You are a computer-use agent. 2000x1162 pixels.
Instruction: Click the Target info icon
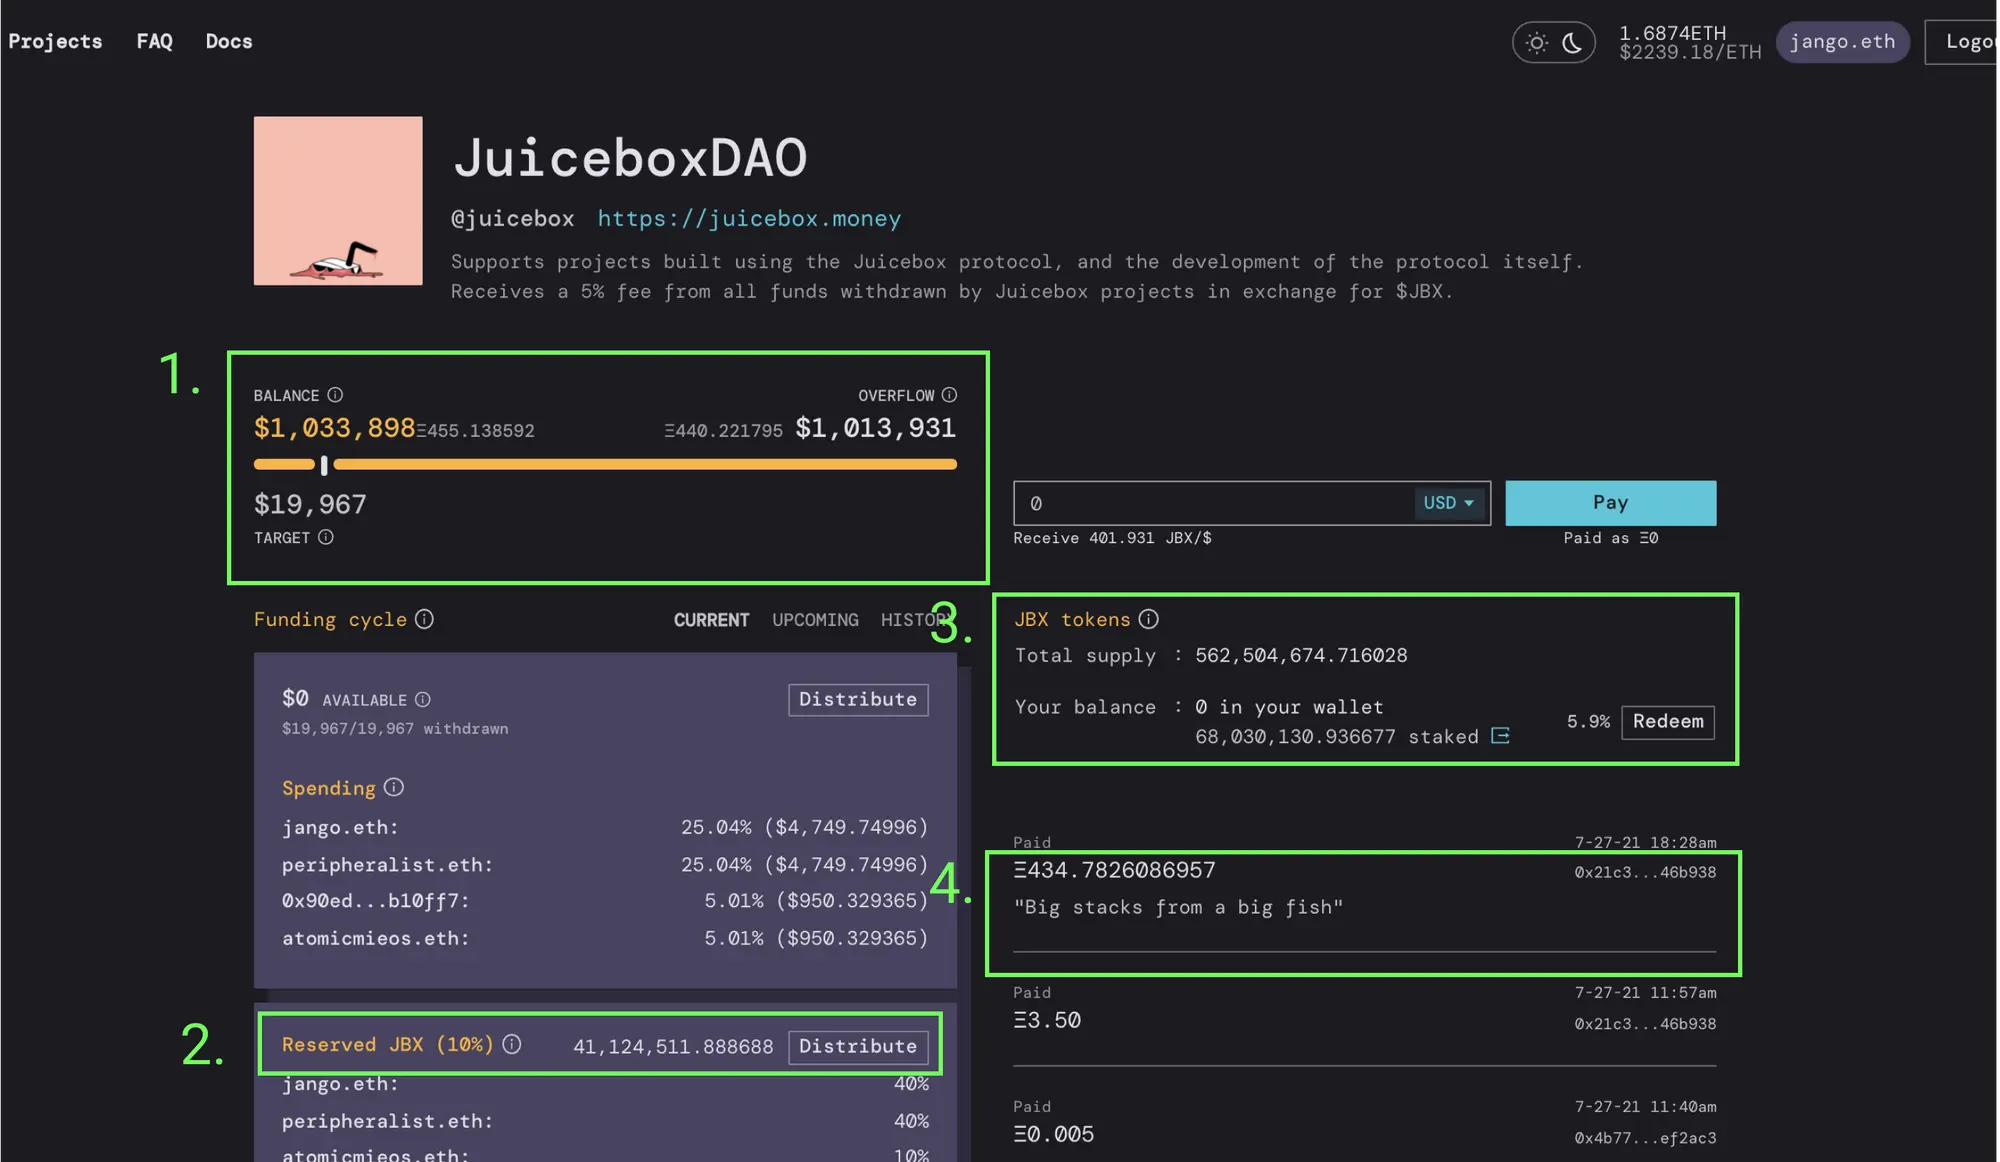(x=326, y=537)
